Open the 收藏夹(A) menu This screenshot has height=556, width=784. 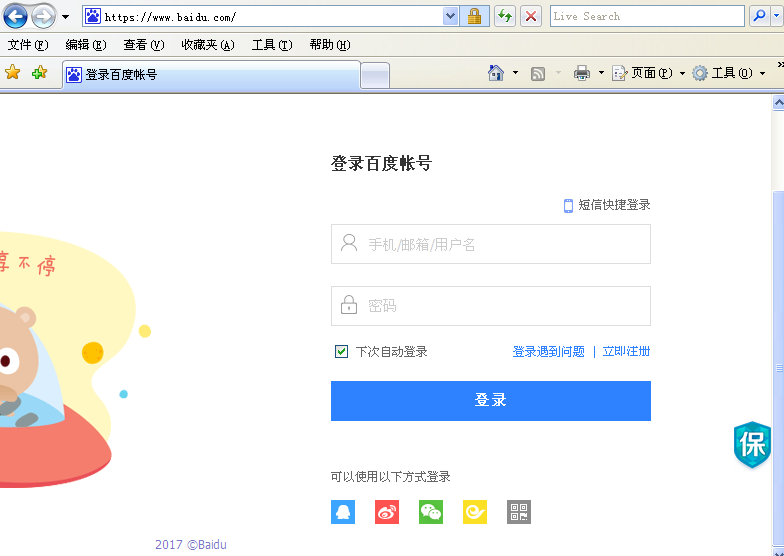point(208,45)
